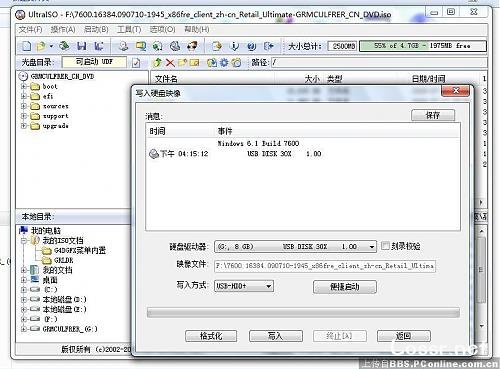Click the Burn CD/DVD image icon

(x=192, y=46)
